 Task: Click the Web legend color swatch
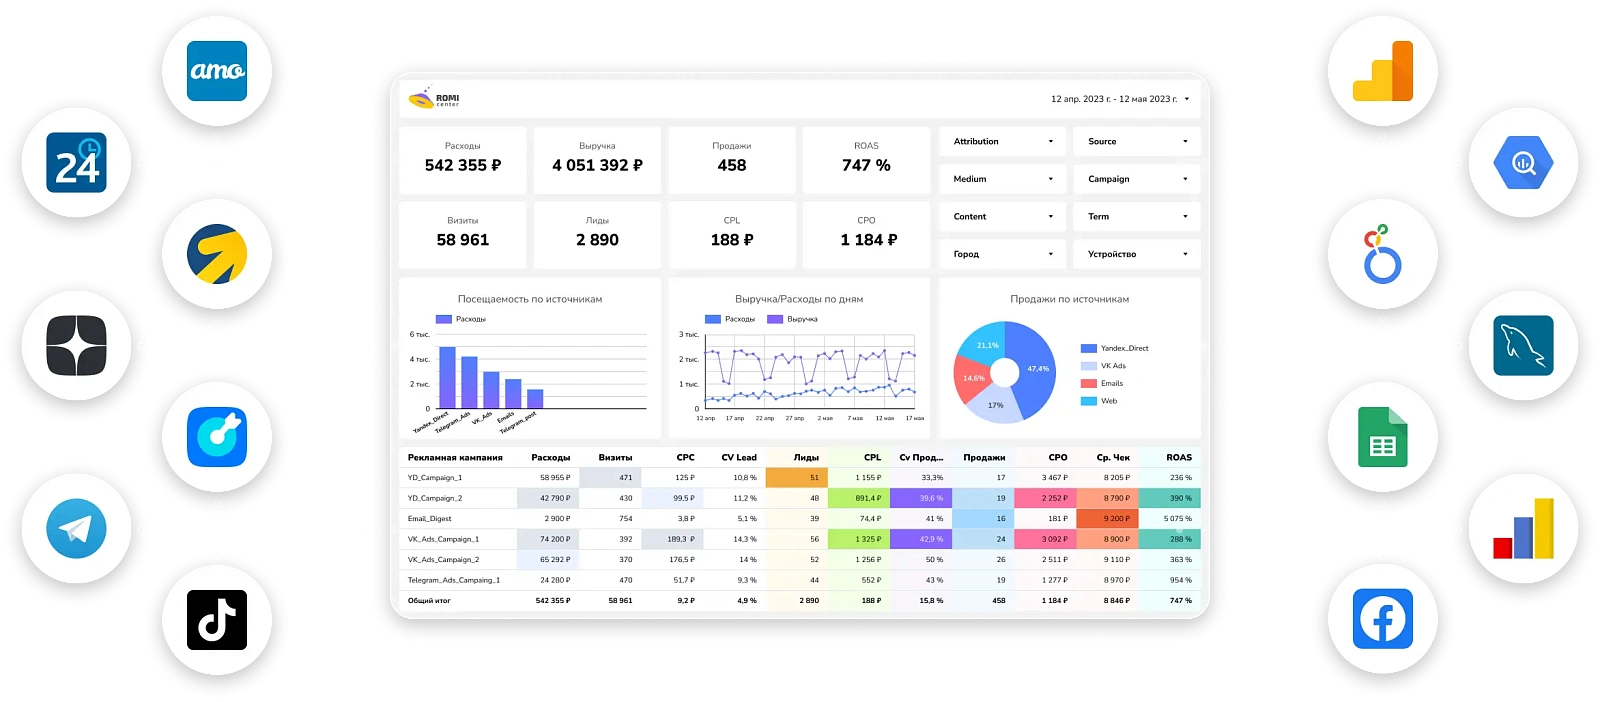coord(1089,401)
